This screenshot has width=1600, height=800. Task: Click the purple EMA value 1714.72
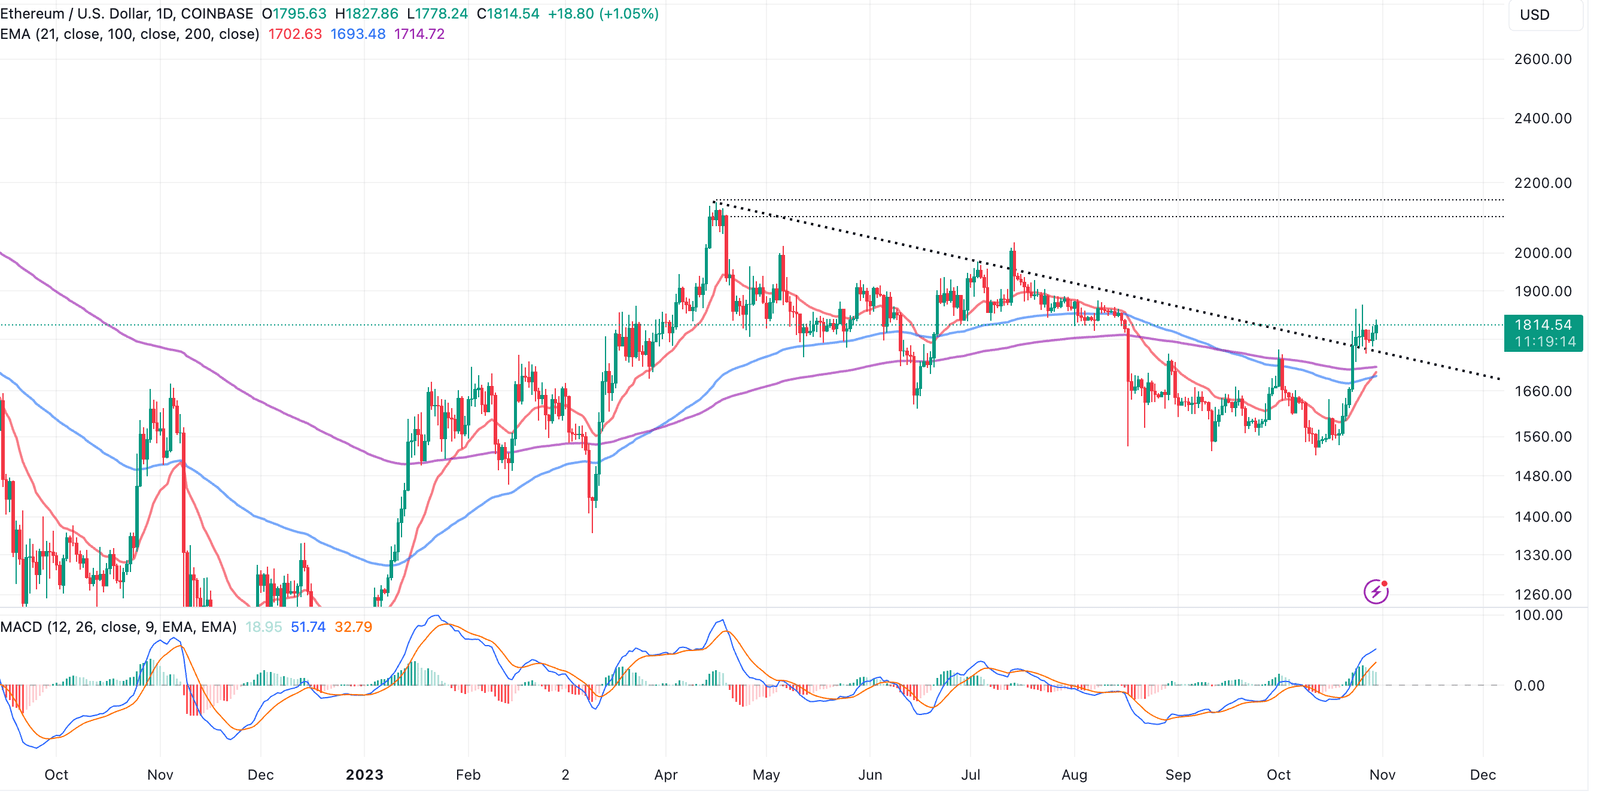420,34
